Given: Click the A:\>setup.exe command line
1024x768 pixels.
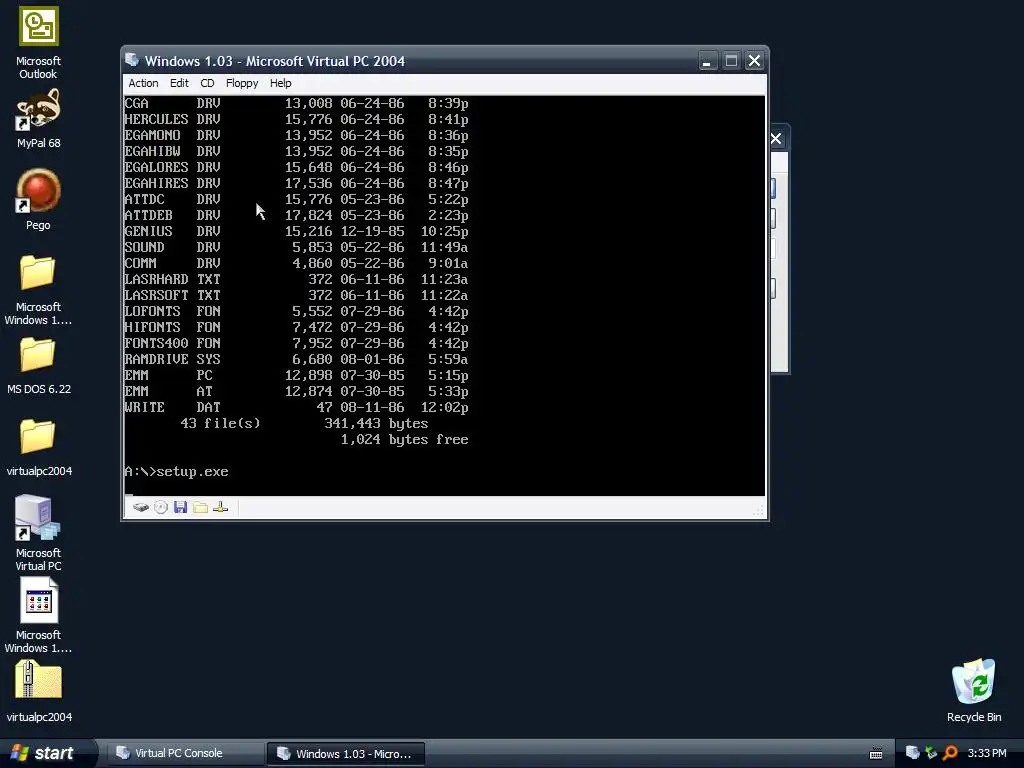Looking at the screenshot, I should point(176,472).
